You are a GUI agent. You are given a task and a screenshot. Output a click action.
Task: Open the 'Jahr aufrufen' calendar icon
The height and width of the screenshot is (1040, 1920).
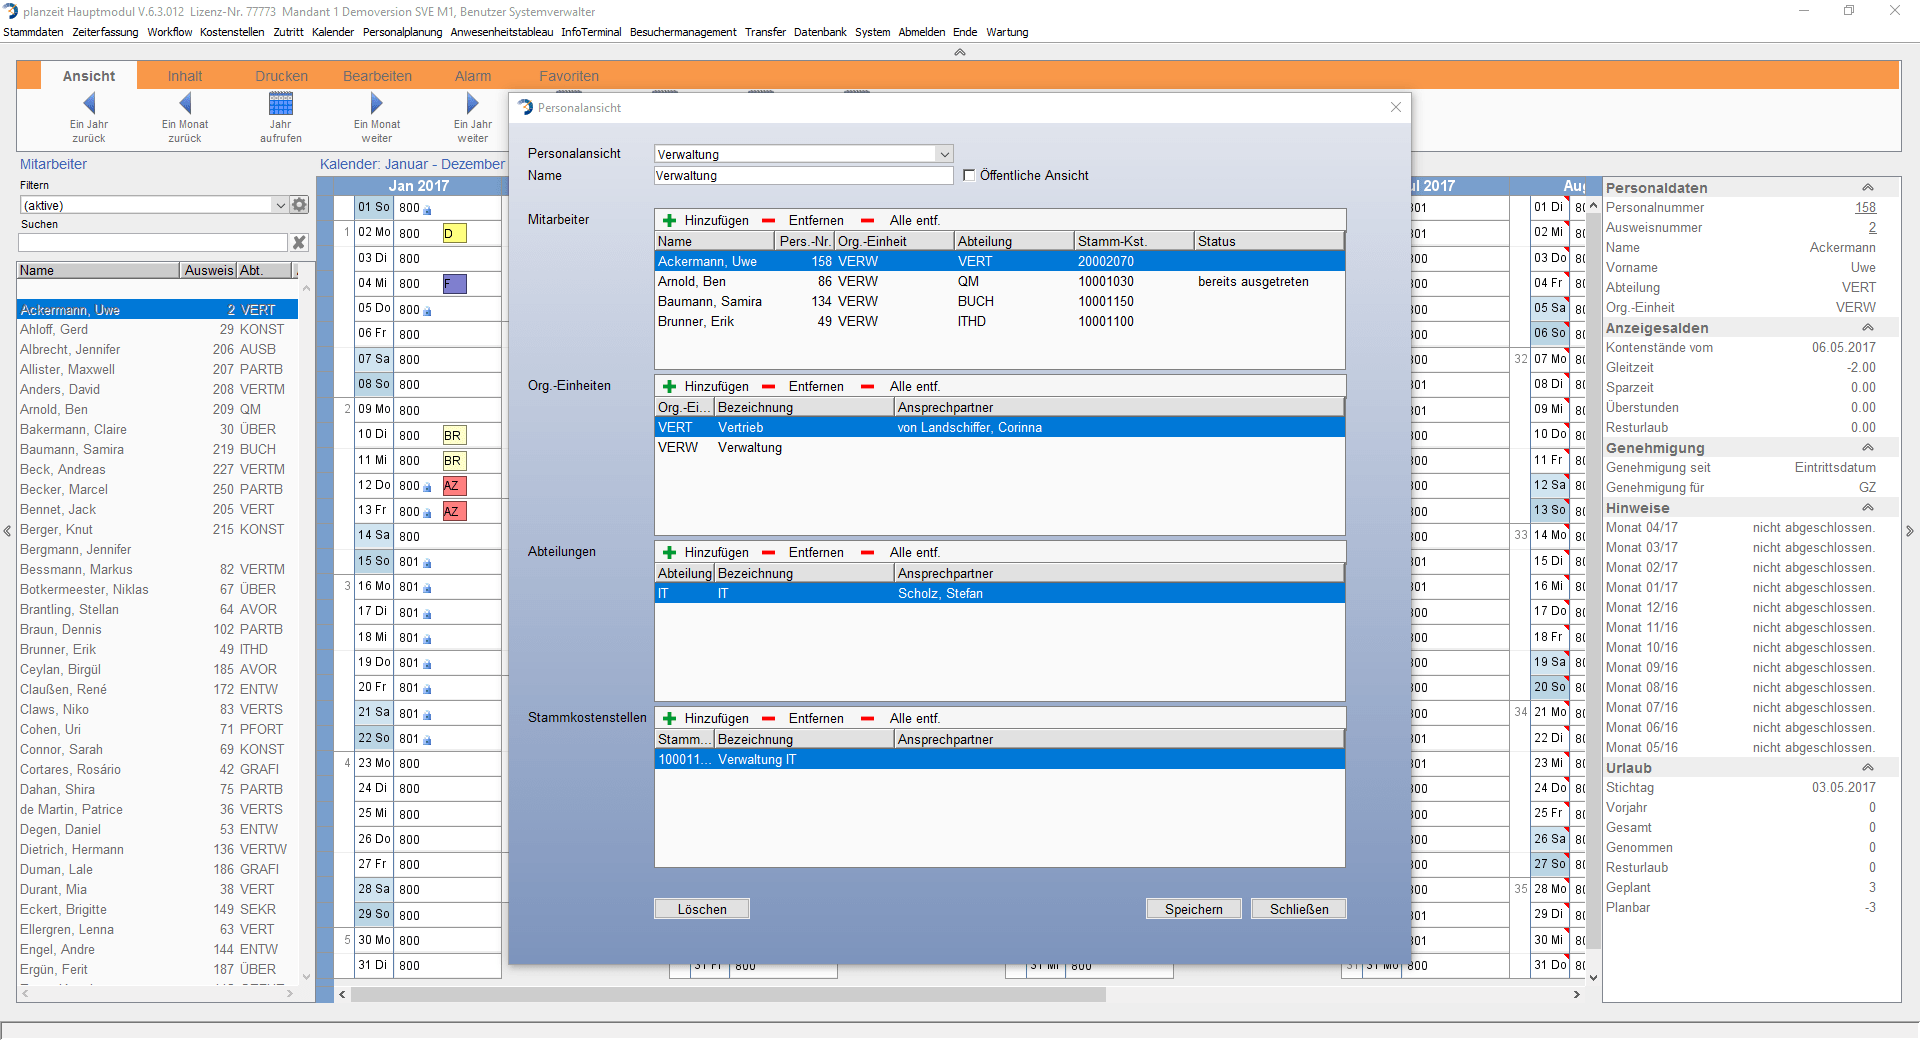(x=281, y=104)
